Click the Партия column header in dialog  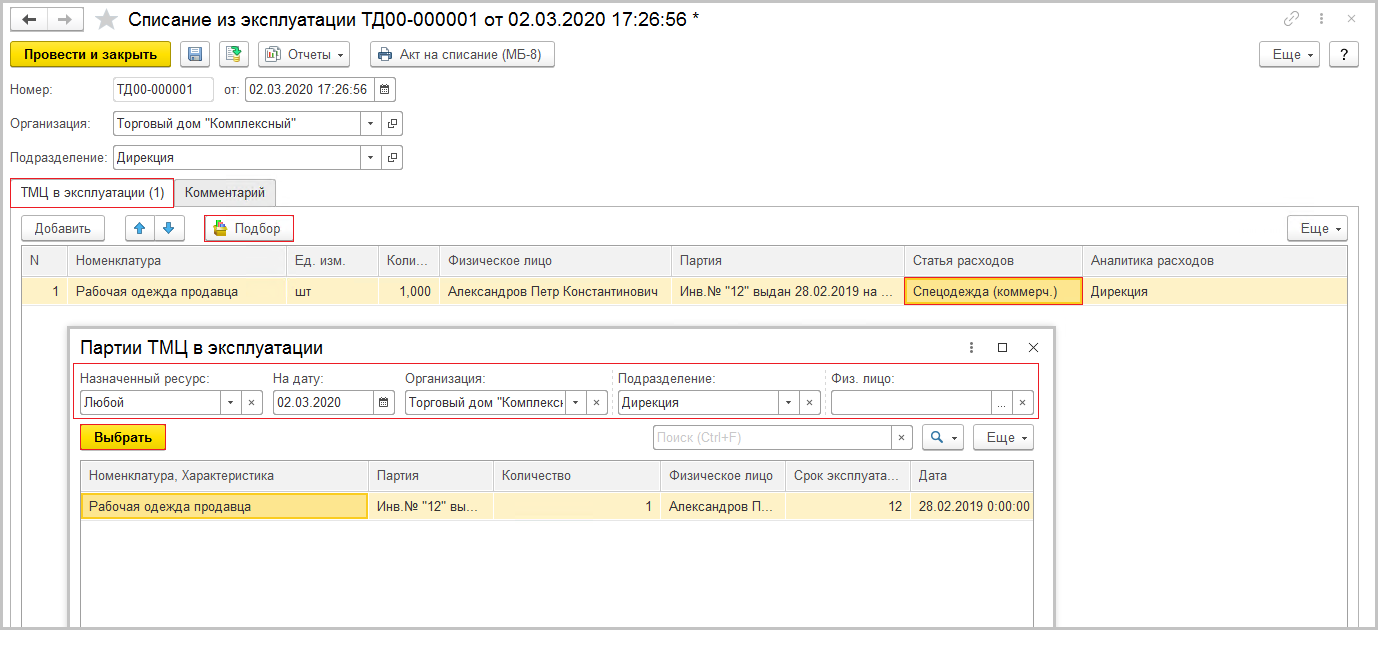tap(431, 476)
